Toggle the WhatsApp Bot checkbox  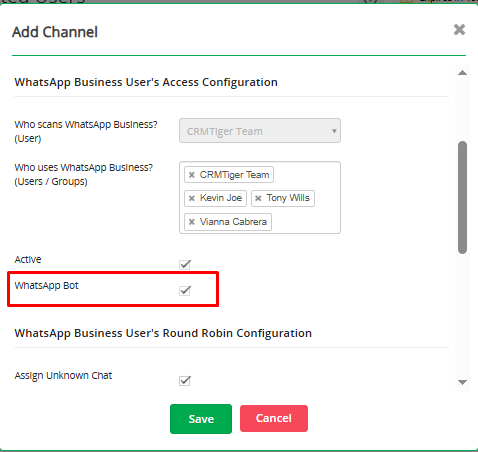tap(185, 291)
